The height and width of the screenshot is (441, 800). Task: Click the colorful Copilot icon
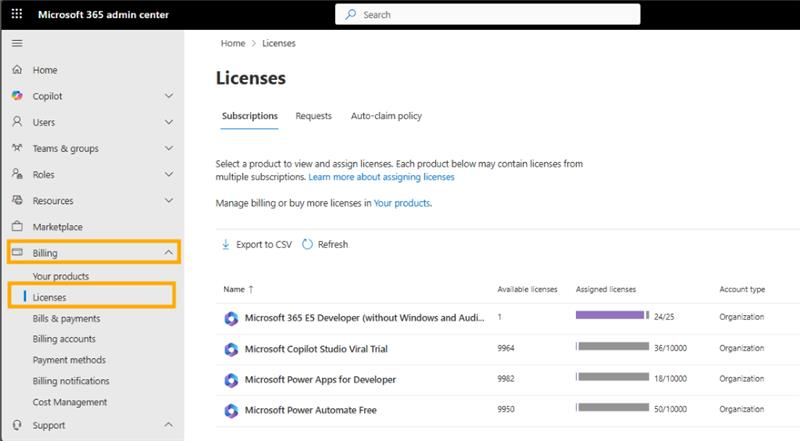(x=17, y=95)
